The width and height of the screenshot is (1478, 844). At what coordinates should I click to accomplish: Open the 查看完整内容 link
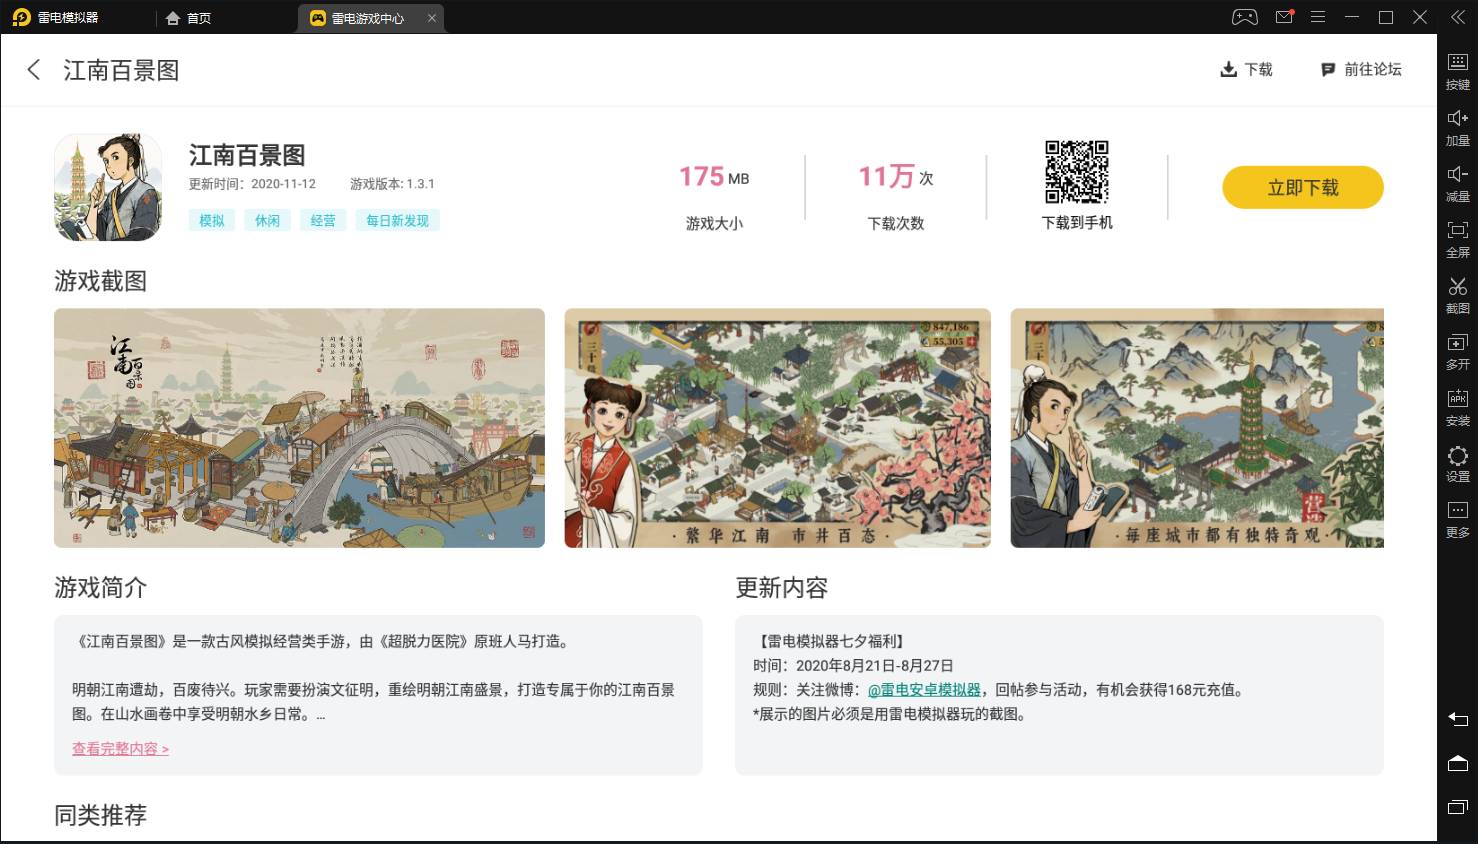(x=120, y=749)
